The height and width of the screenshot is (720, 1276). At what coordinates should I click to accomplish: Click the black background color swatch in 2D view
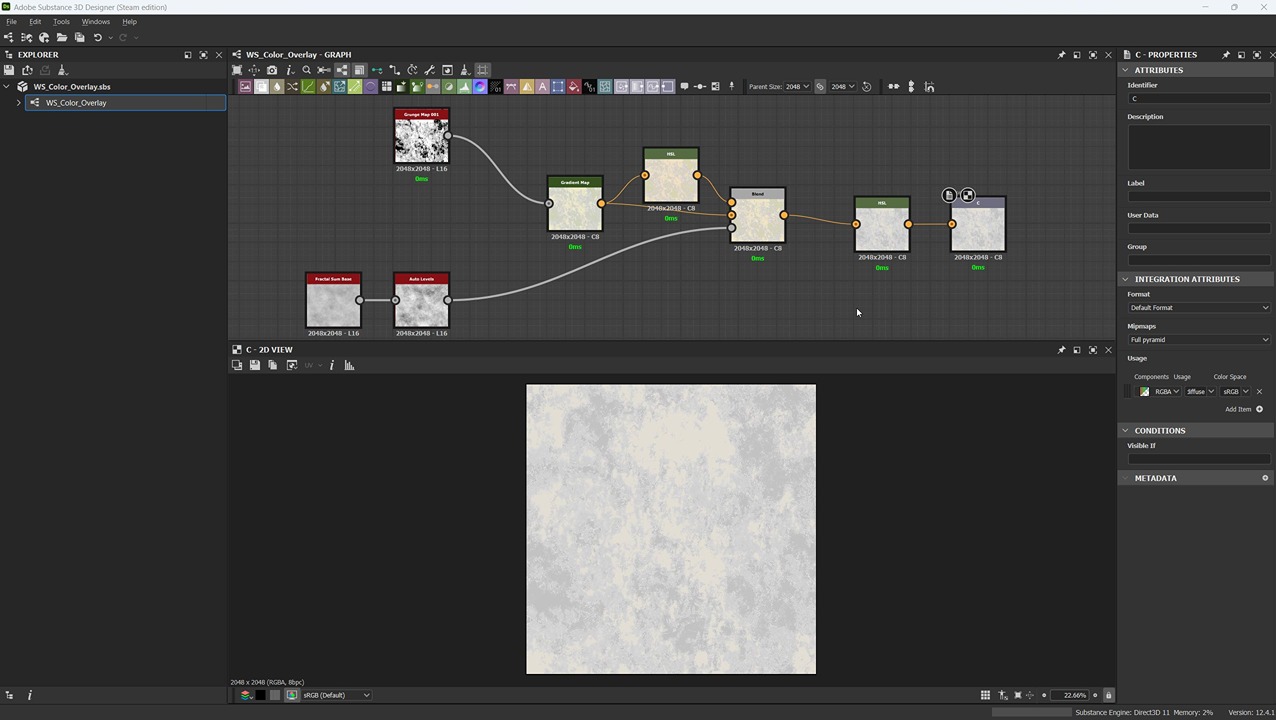pos(261,695)
